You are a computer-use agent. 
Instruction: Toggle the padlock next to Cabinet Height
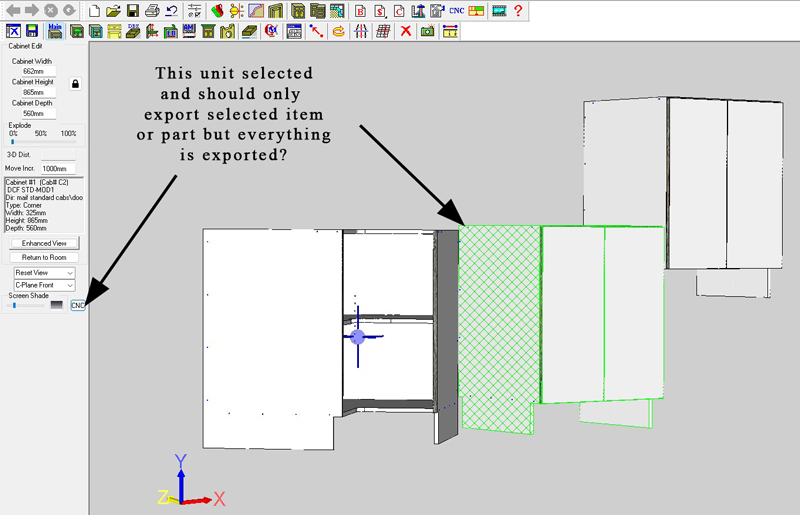pyautogui.click(x=76, y=84)
